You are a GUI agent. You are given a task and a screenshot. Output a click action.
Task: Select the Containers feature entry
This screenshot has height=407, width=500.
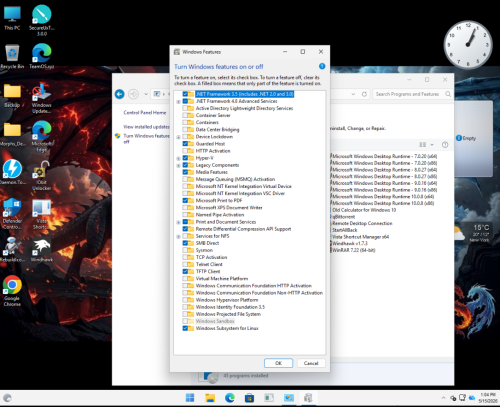click(207, 122)
